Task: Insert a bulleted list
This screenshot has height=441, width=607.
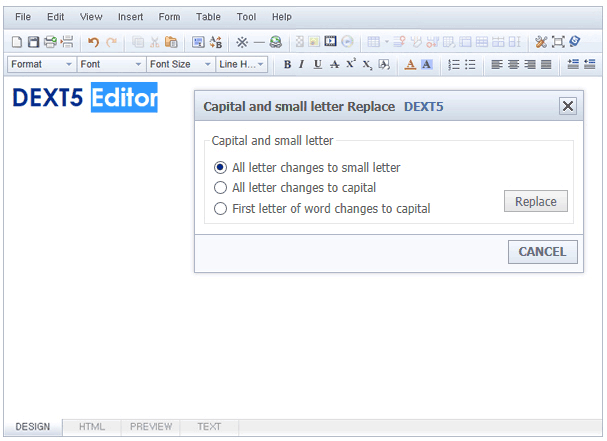Action: pos(470,64)
